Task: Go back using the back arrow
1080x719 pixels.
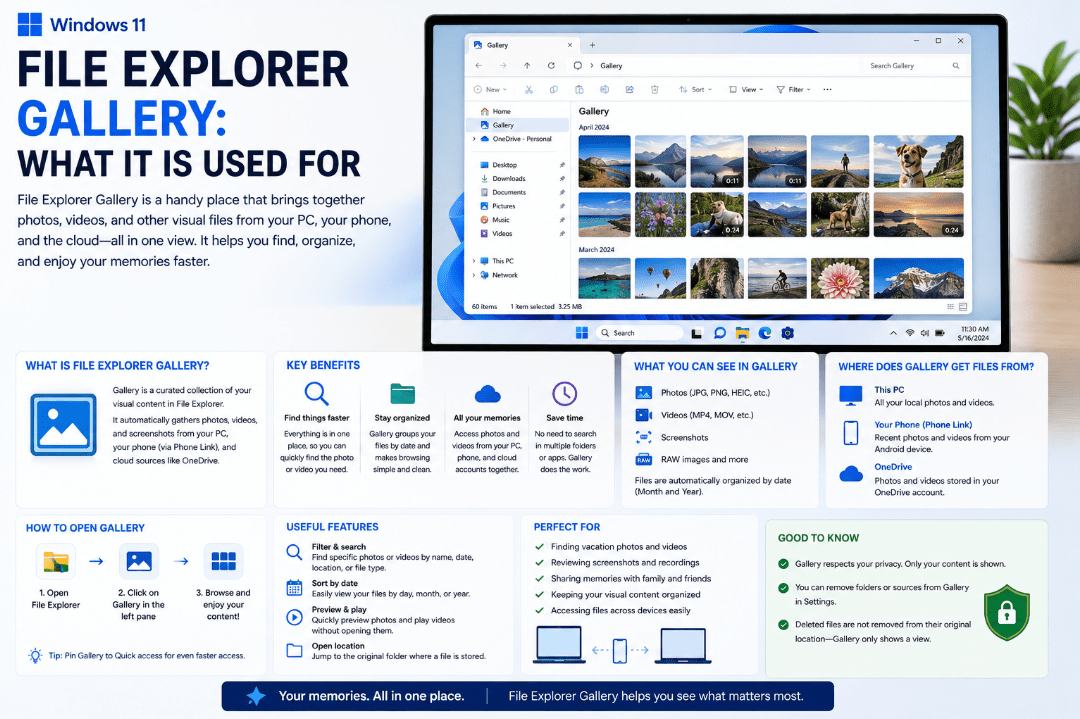Action: pos(479,65)
